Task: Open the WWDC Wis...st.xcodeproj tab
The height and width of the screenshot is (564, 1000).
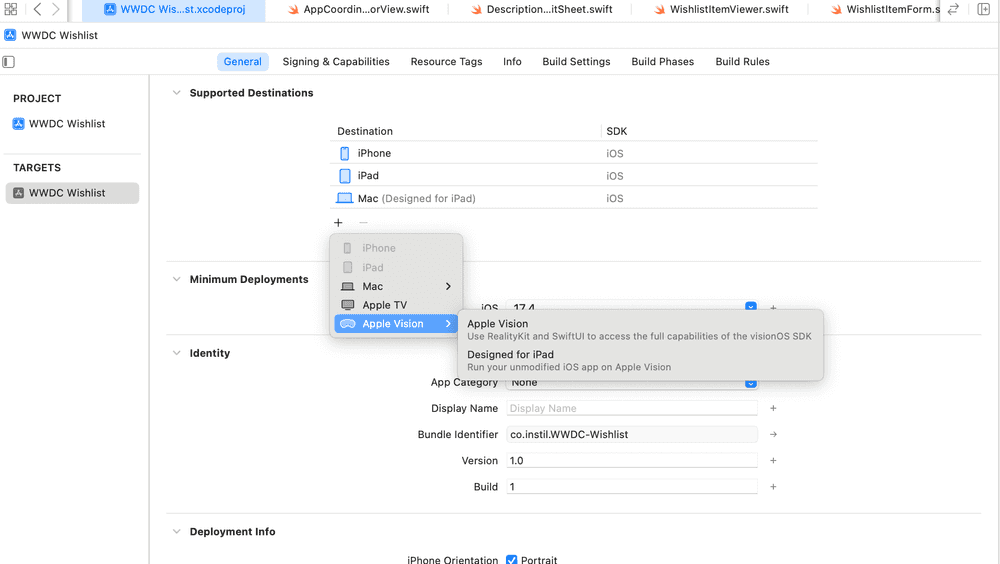Action: pyautogui.click(x=174, y=10)
